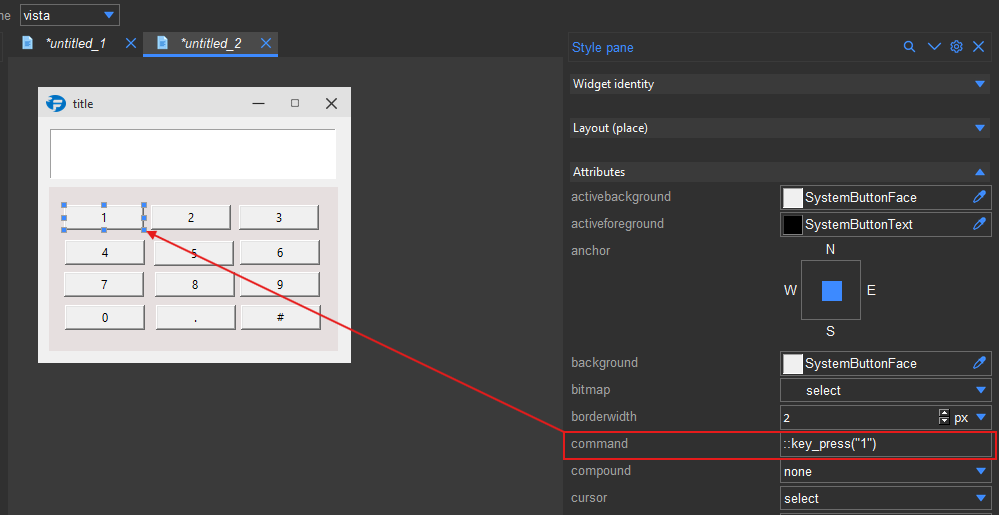Select the 6 button in design window

tap(280, 252)
